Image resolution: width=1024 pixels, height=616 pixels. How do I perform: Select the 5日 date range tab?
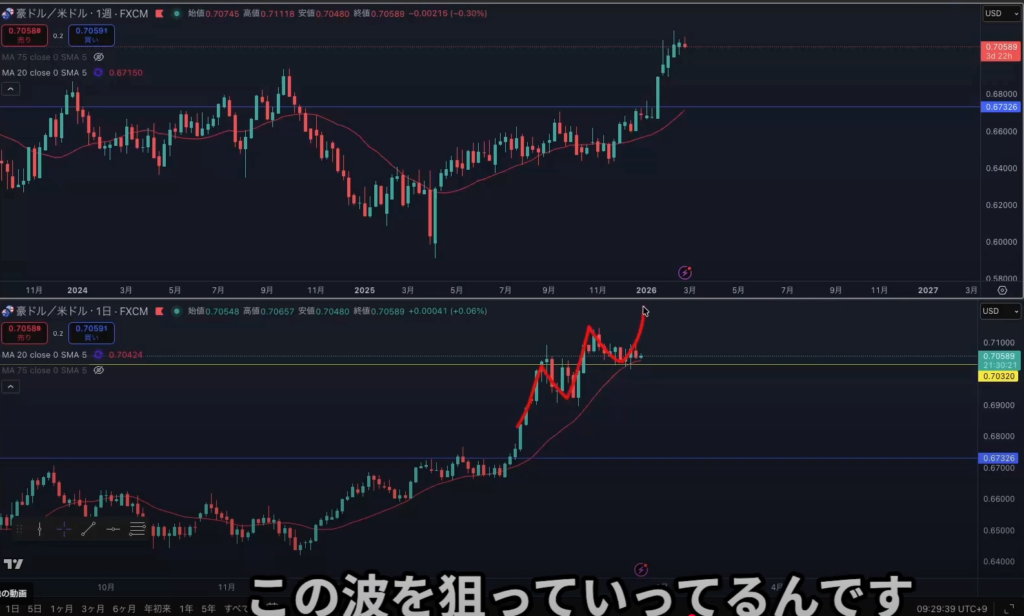34,609
